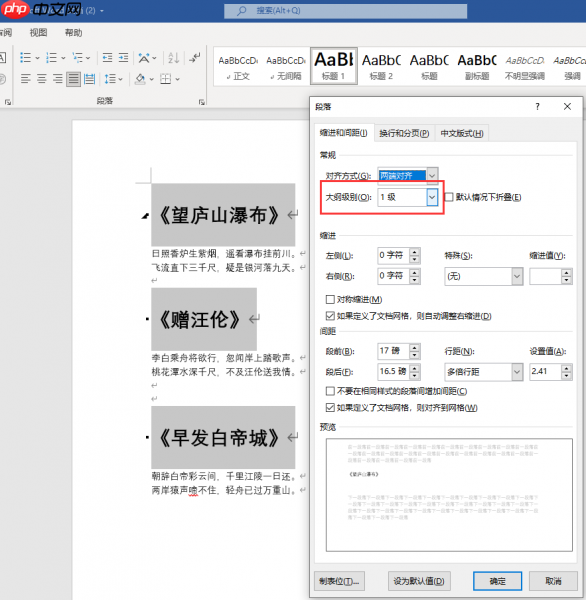586x600 pixels.
Task: Open the 大纲级别 outline level dropdown
Action: [x=432, y=197]
